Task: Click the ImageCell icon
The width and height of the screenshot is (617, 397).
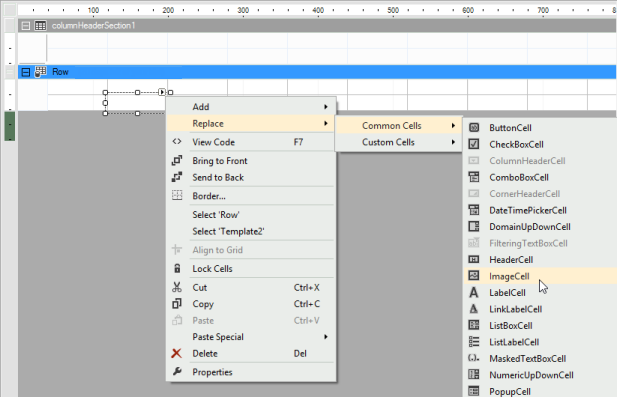Action: (474, 276)
